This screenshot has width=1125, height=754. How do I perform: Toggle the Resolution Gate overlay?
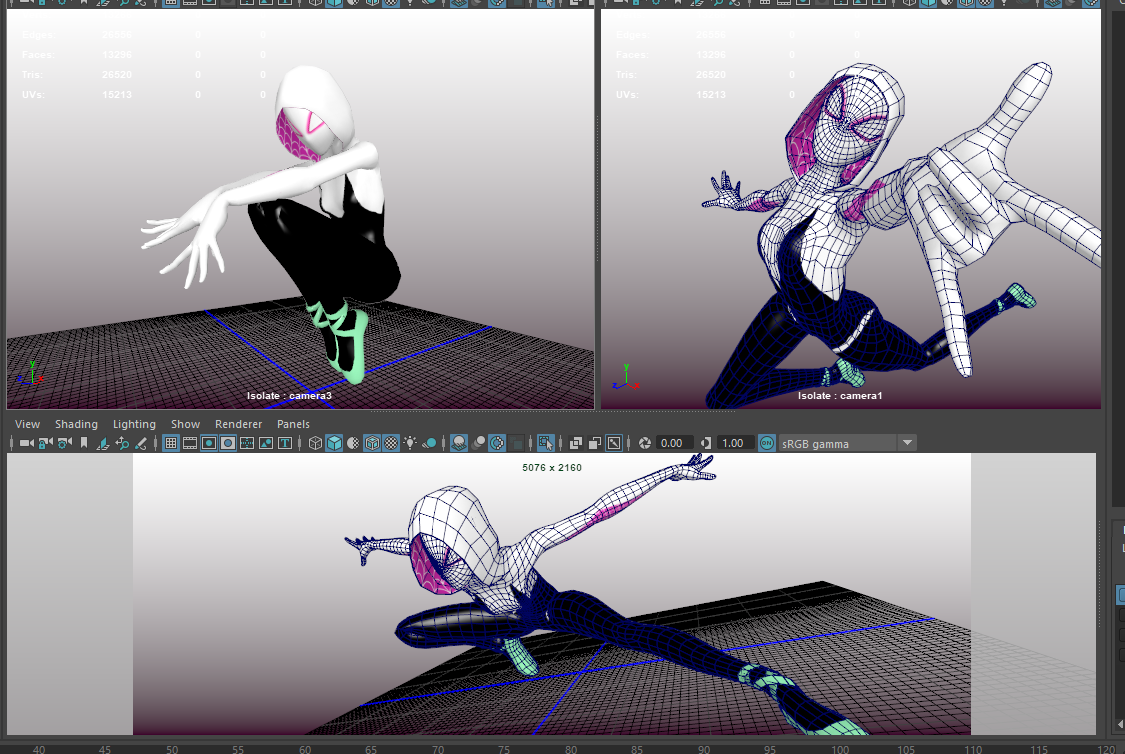pos(208,443)
